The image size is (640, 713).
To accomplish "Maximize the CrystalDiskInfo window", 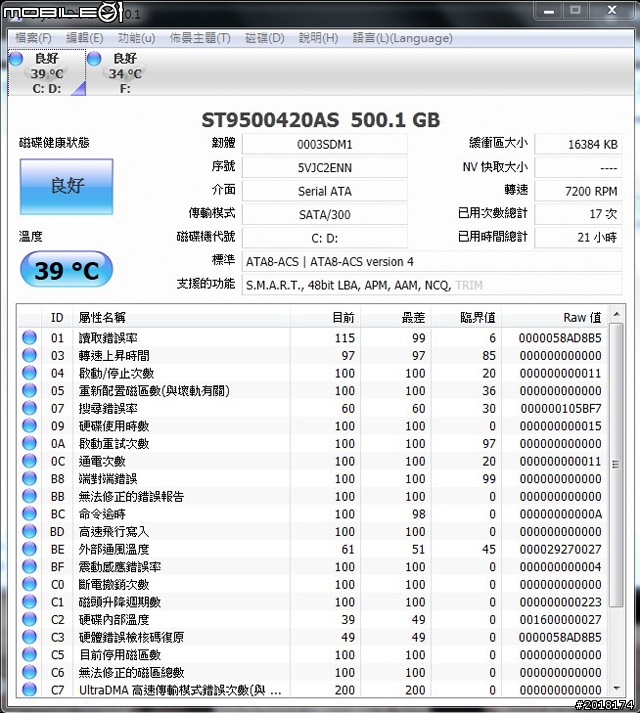I will [x=575, y=10].
